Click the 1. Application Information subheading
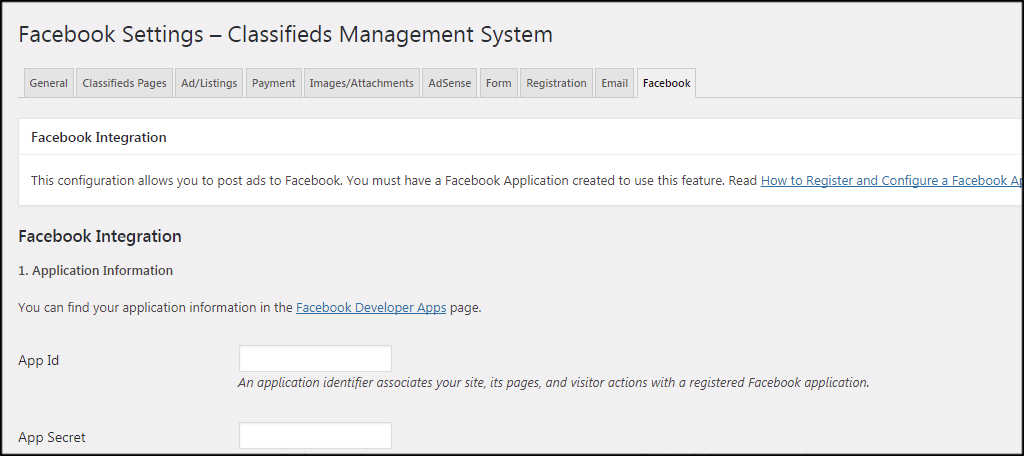1024x456 pixels. tap(95, 271)
